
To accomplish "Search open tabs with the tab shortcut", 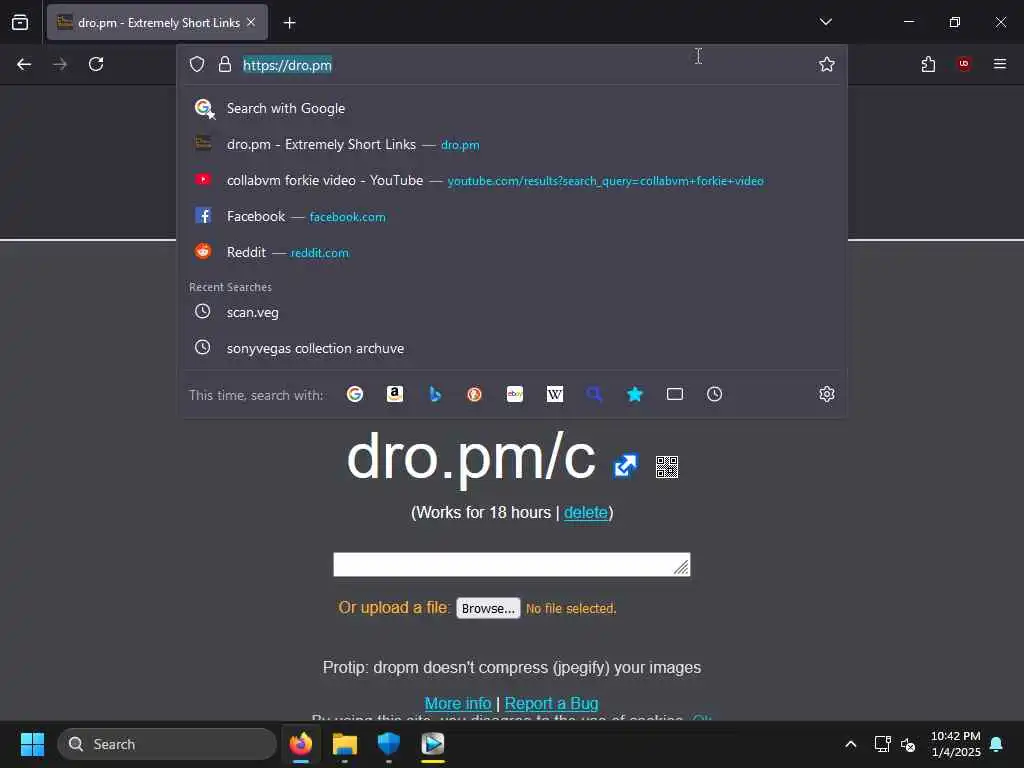I will (x=675, y=394).
